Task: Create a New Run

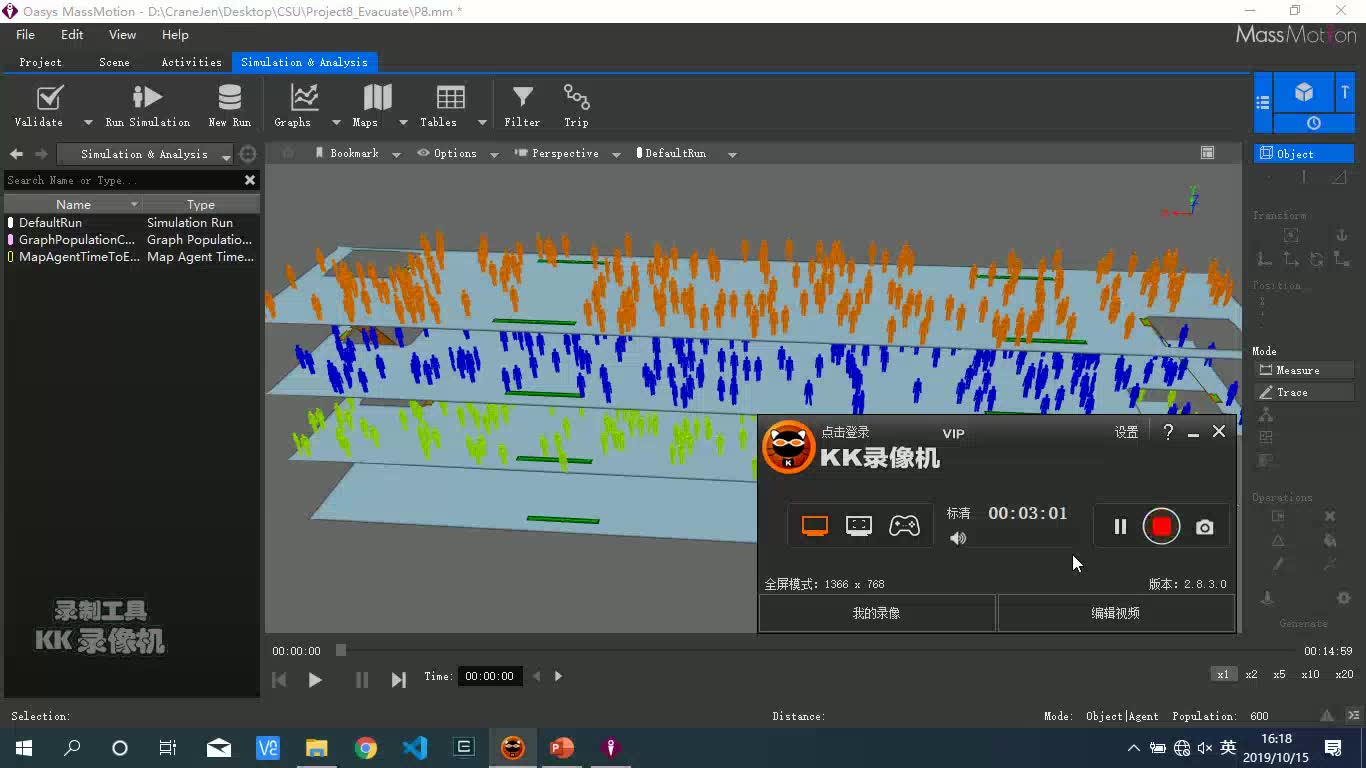Action: [229, 104]
